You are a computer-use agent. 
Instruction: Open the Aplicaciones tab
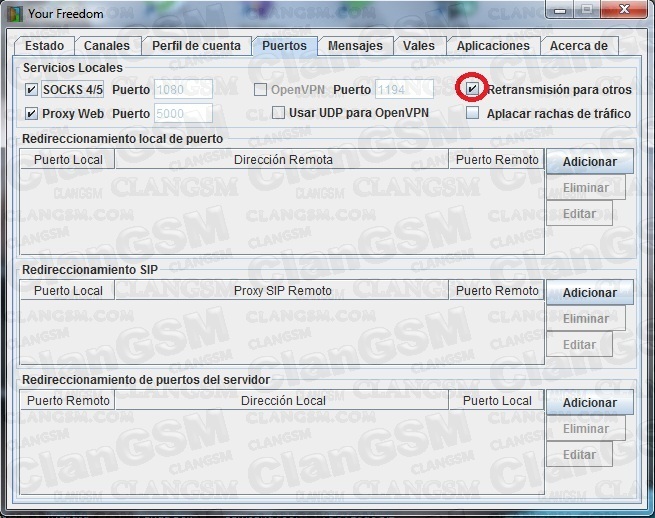493,46
